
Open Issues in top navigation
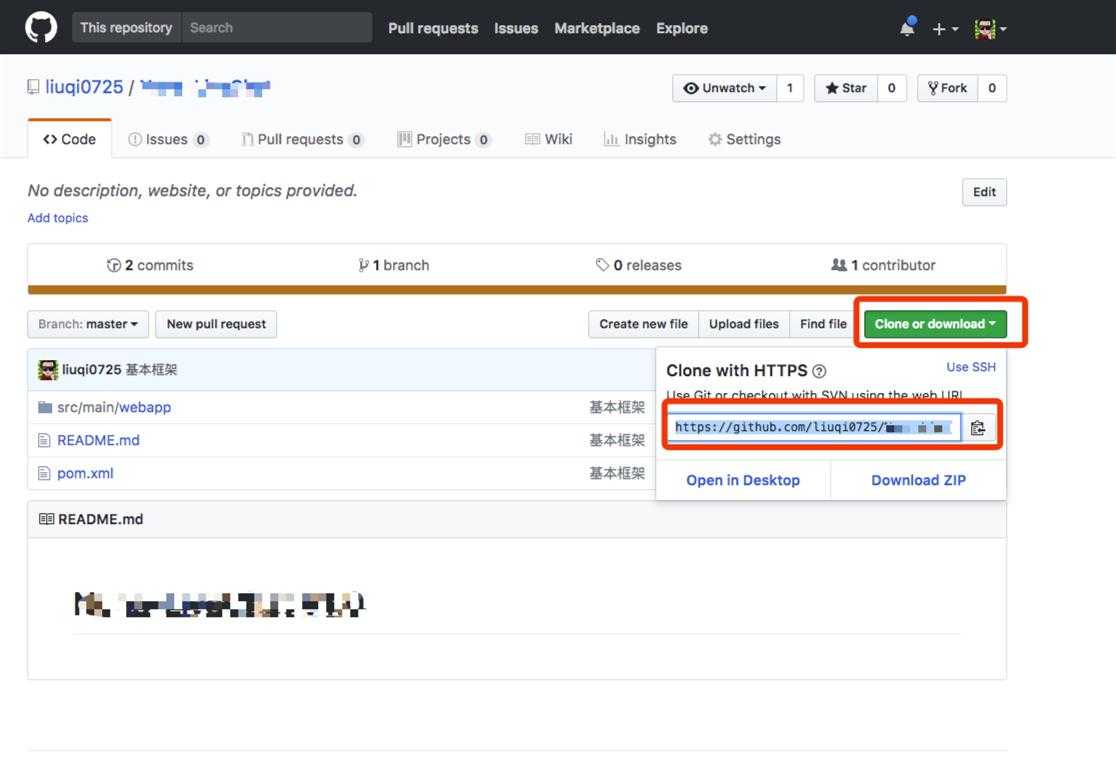pyautogui.click(x=516, y=28)
